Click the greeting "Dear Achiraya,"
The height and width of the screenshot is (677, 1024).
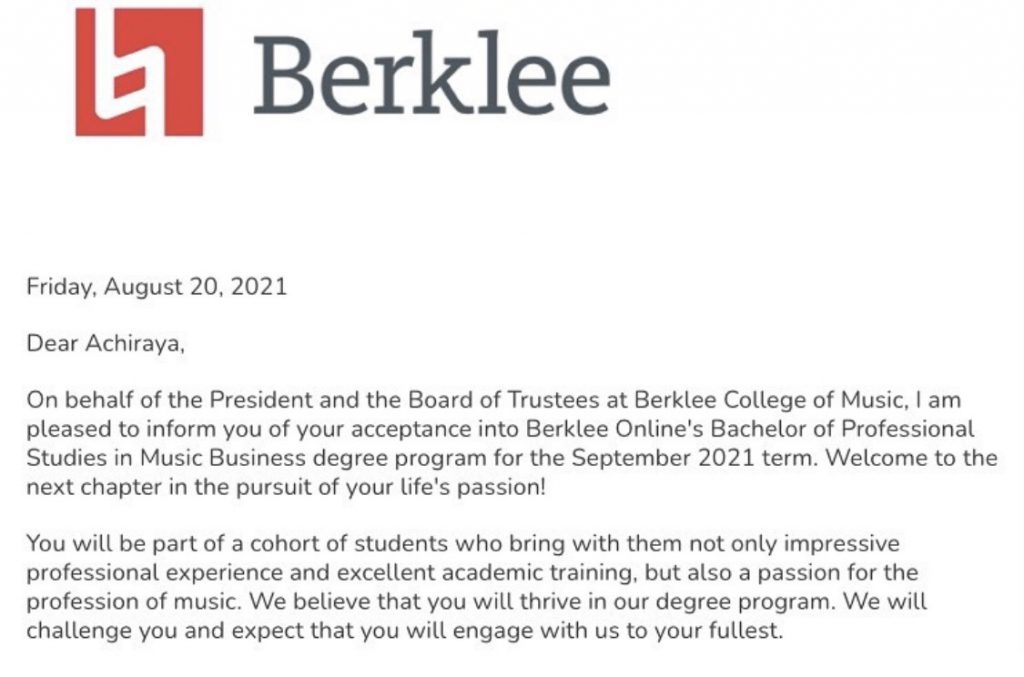[x=106, y=345]
